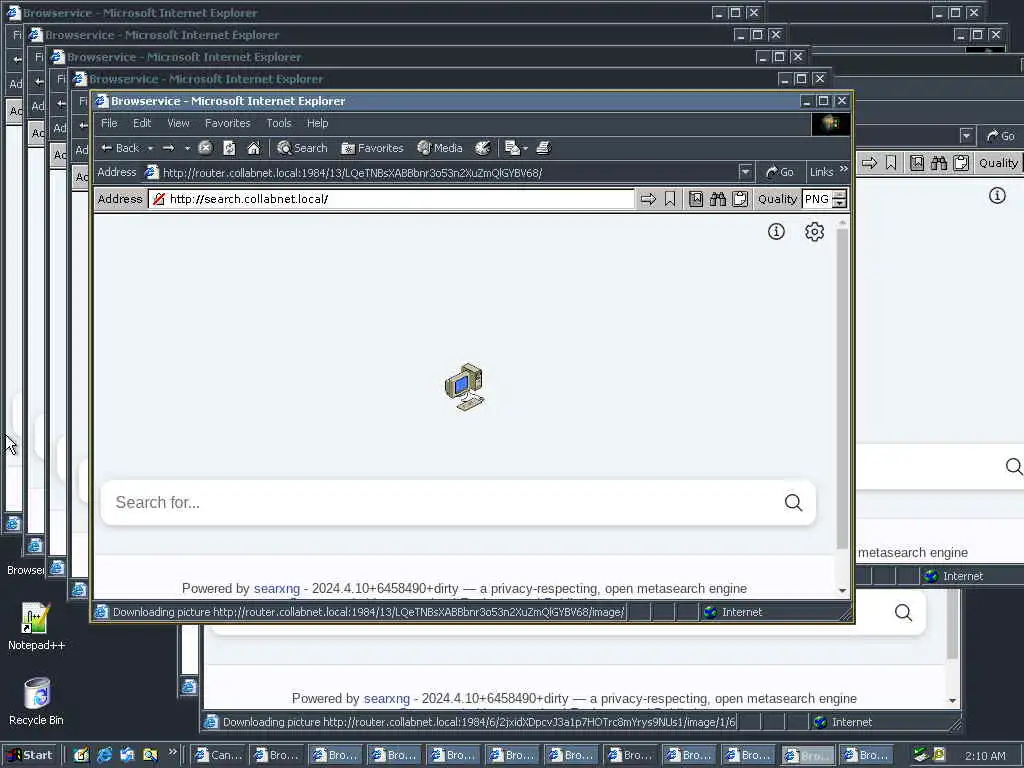The width and height of the screenshot is (1024, 768).
Task: Click the Forward arrow in IE toolbar
Action: click(168, 148)
